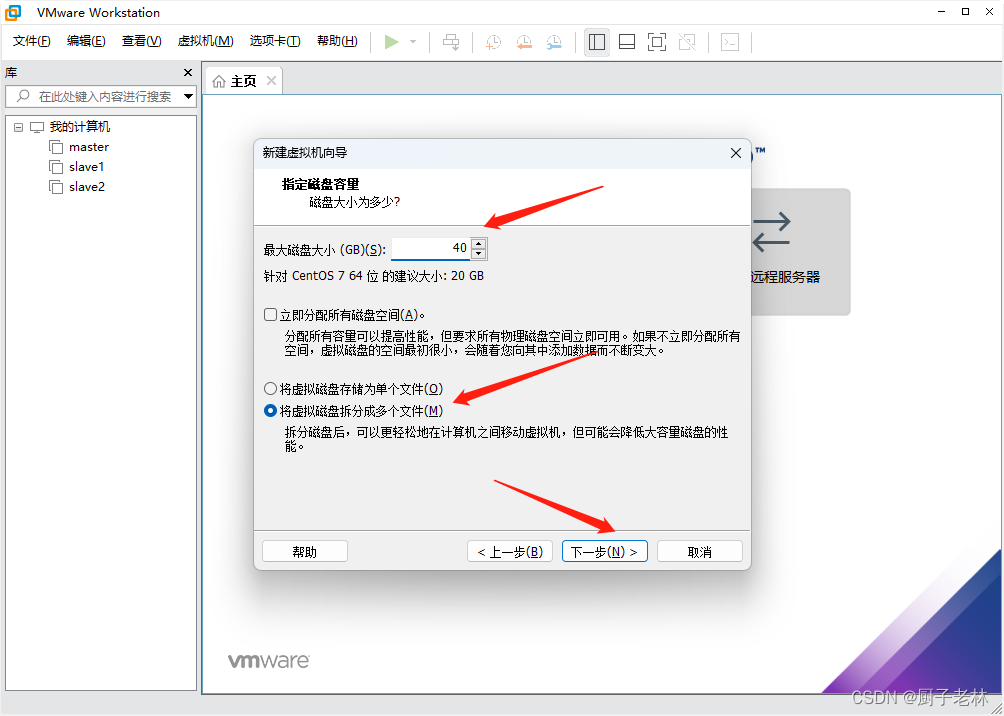The width and height of the screenshot is (1004, 716).
Task: Click the slave2 VM icon
Action: pyautogui.click(x=56, y=187)
